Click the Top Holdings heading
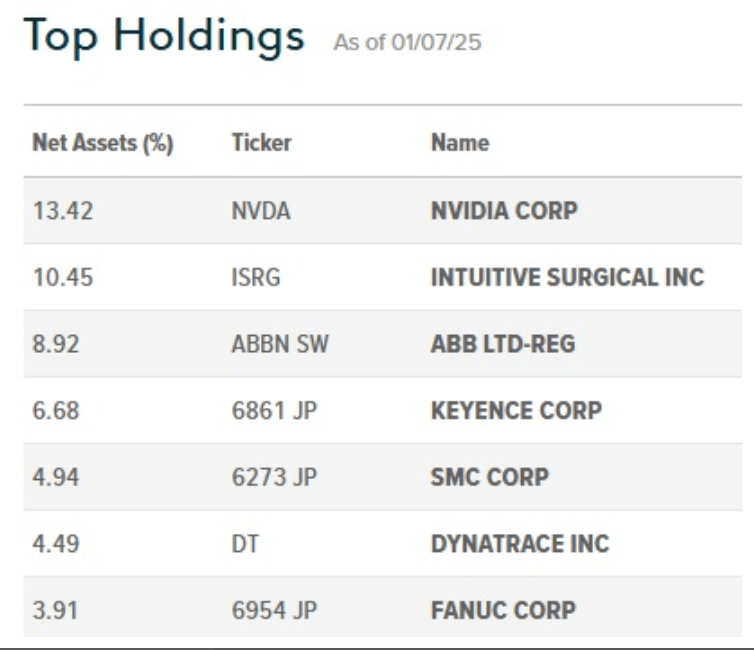Image resolution: width=754 pixels, height=650 pixels. coord(165,42)
